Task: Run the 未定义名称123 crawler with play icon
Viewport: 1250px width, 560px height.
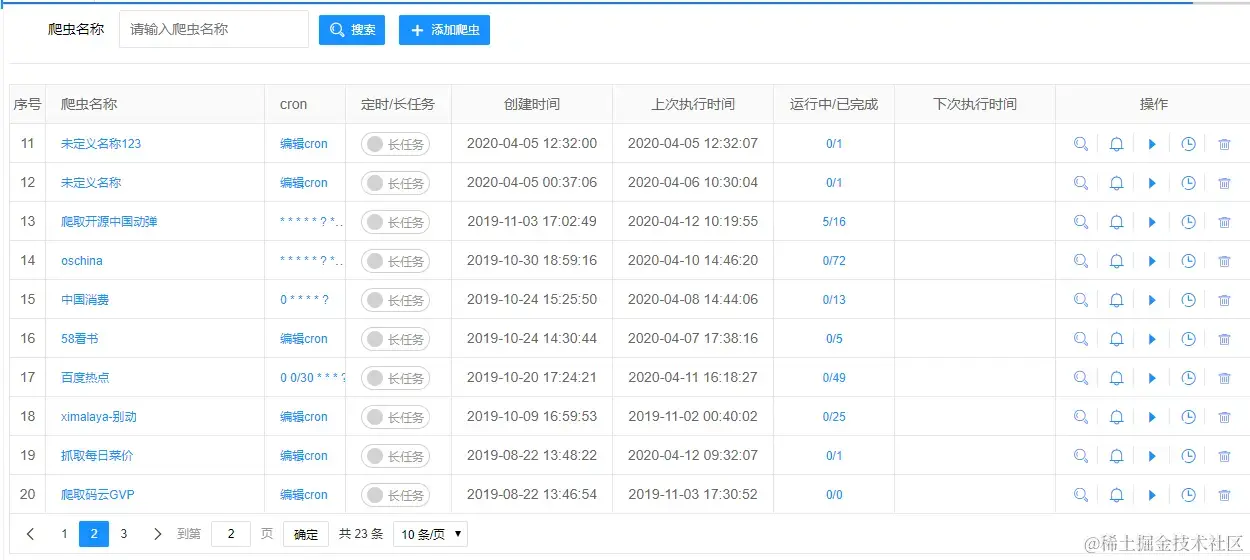Action: pos(1152,144)
